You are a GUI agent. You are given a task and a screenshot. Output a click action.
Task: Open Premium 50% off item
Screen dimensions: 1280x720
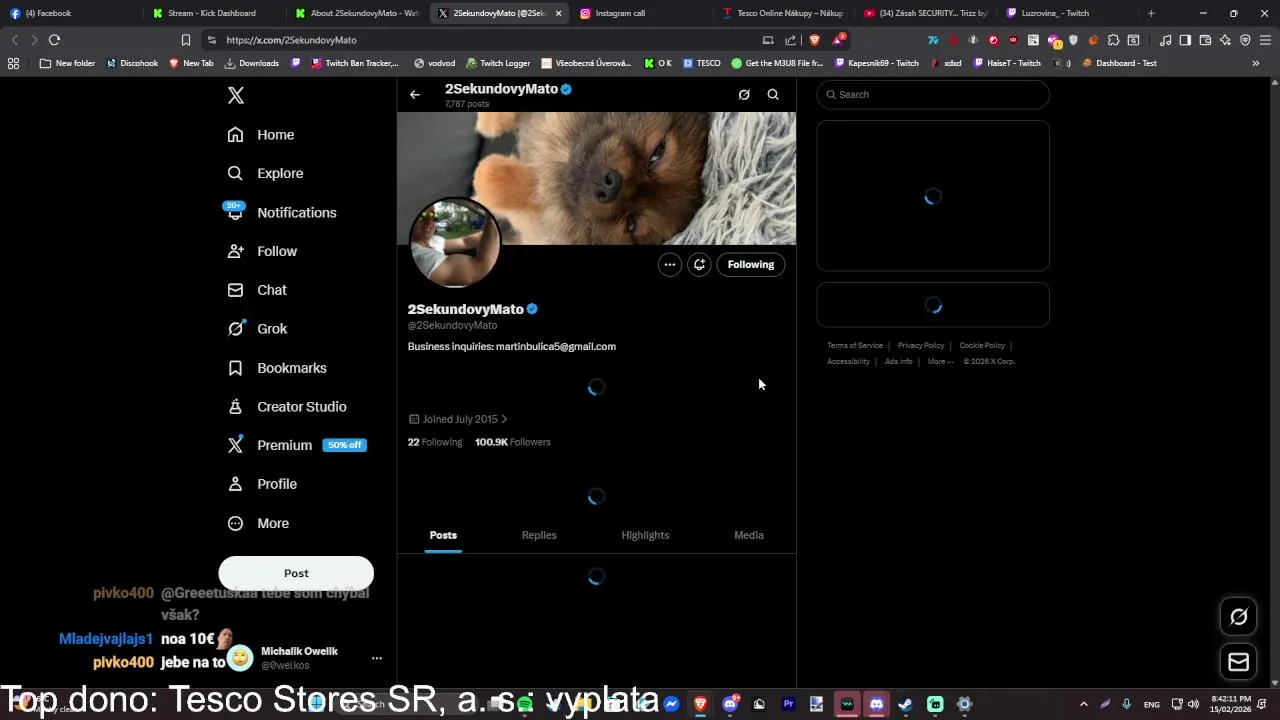297,445
